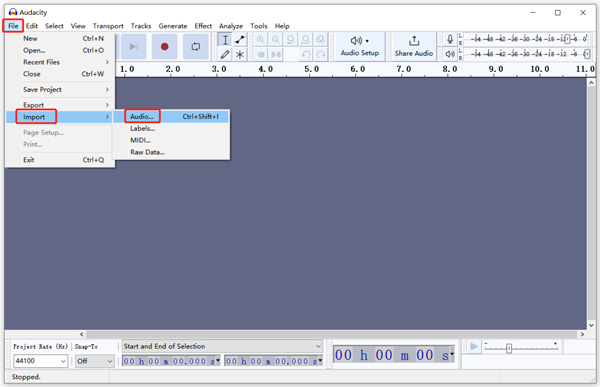Select the Selection (I-beam) tool
This screenshot has width=600, height=387.
225,40
